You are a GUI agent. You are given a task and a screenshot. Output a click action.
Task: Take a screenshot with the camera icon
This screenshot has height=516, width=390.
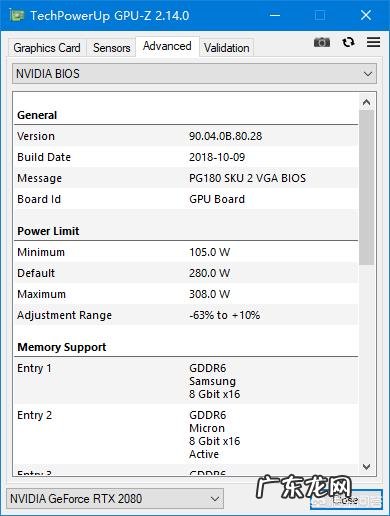[x=322, y=42]
